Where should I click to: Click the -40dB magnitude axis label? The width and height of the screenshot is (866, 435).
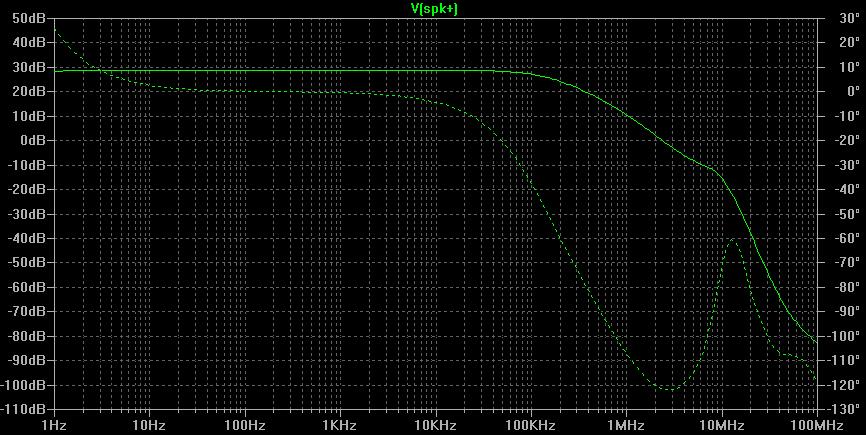coord(25,238)
